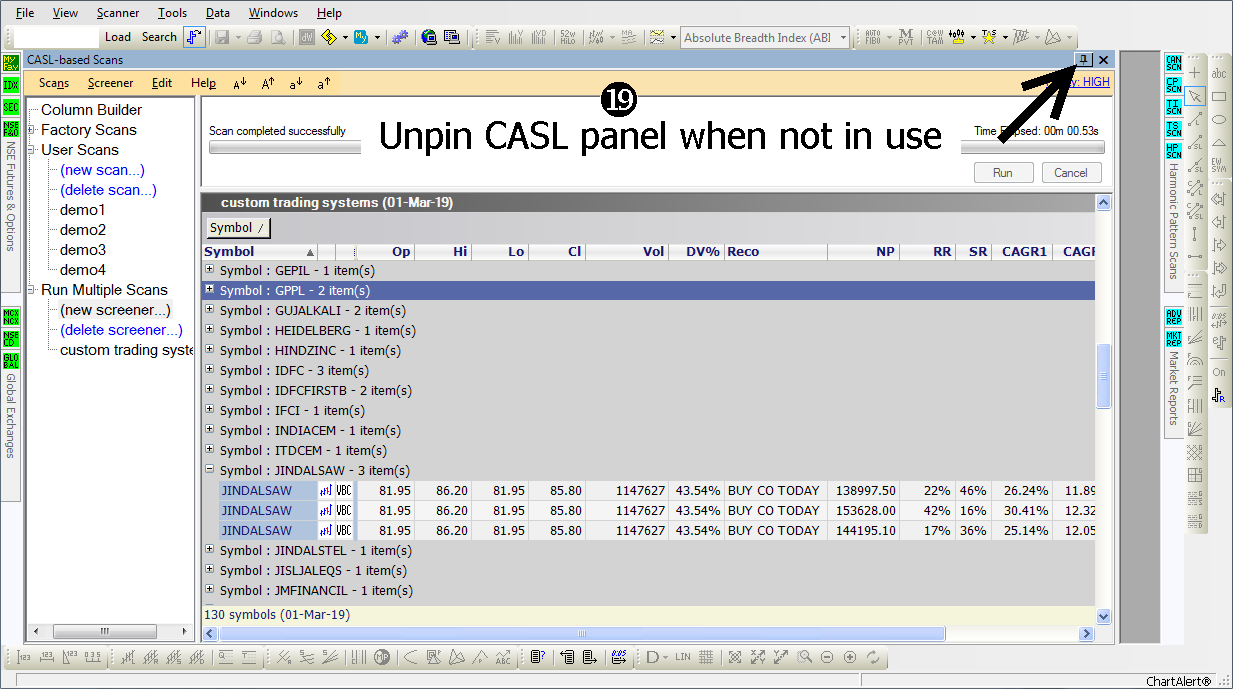
Task: Open the File menu
Action: click(x=25, y=13)
